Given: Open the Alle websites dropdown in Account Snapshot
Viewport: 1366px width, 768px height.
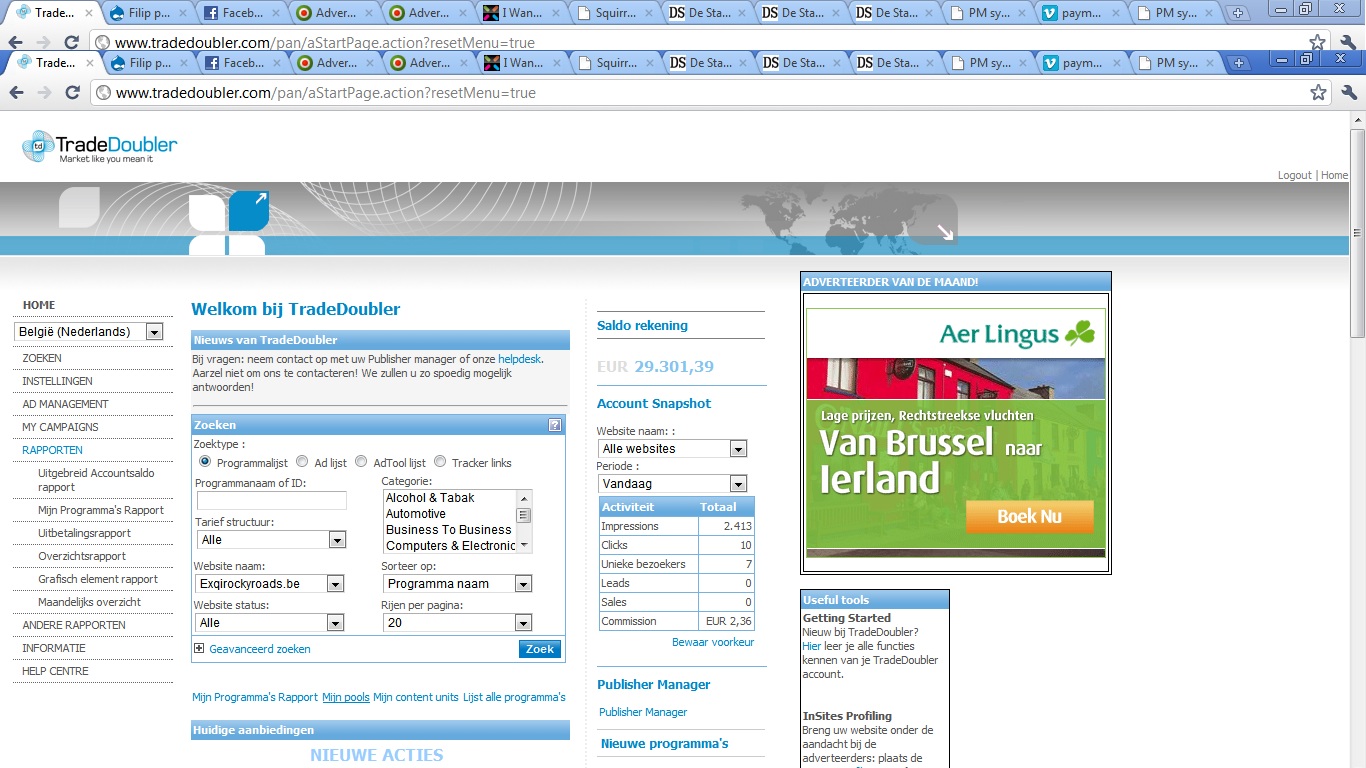Looking at the screenshot, I should [x=673, y=449].
